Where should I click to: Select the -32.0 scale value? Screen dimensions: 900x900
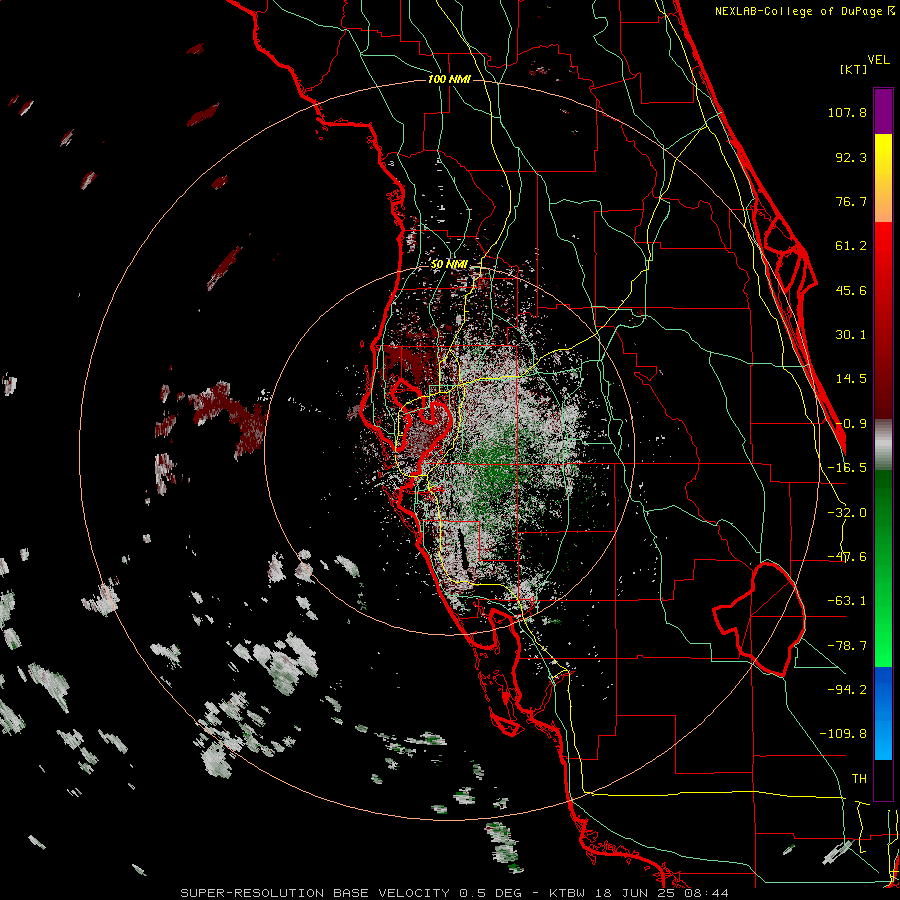pyautogui.click(x=847, y=513)
